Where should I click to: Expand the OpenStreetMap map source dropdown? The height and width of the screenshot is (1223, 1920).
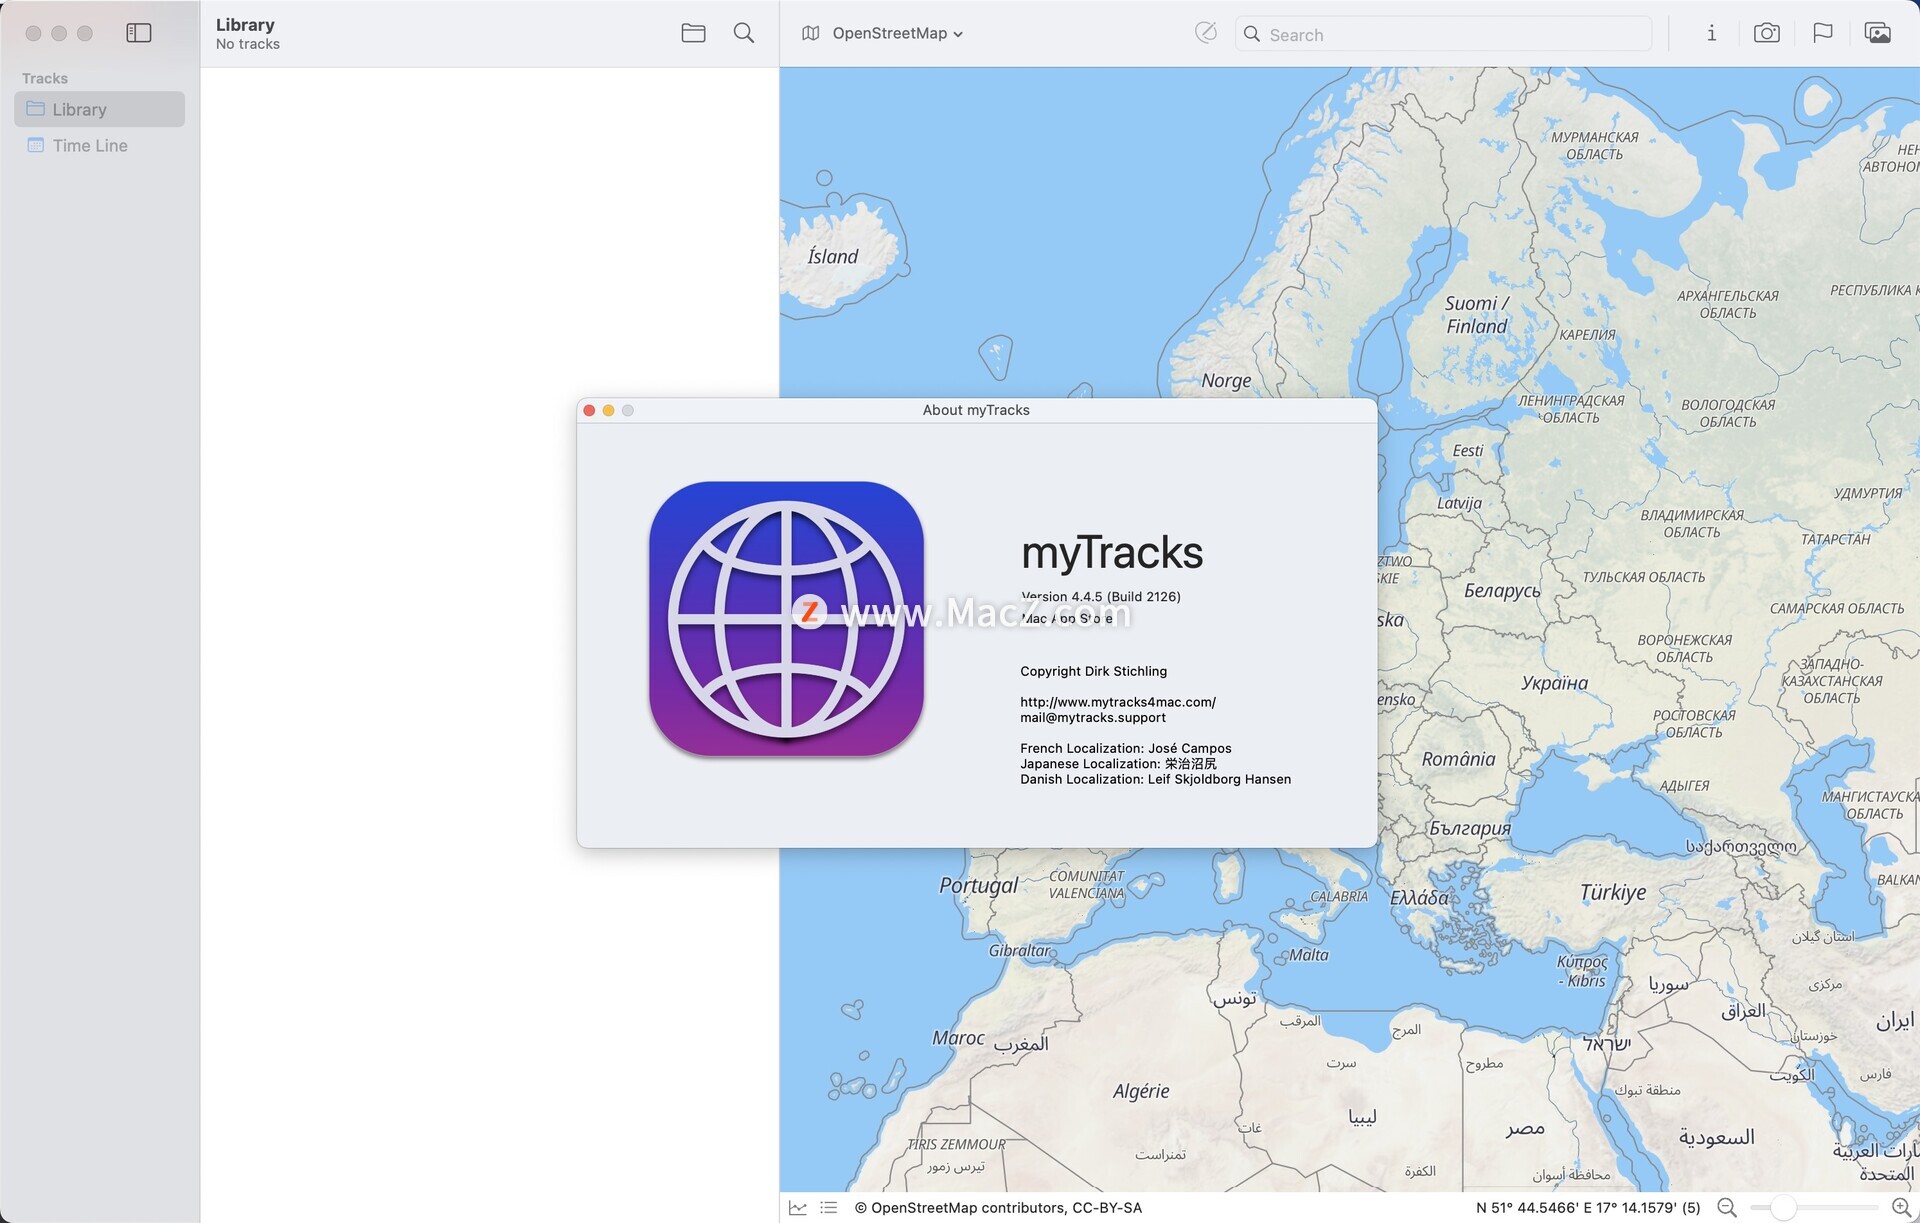897,33
